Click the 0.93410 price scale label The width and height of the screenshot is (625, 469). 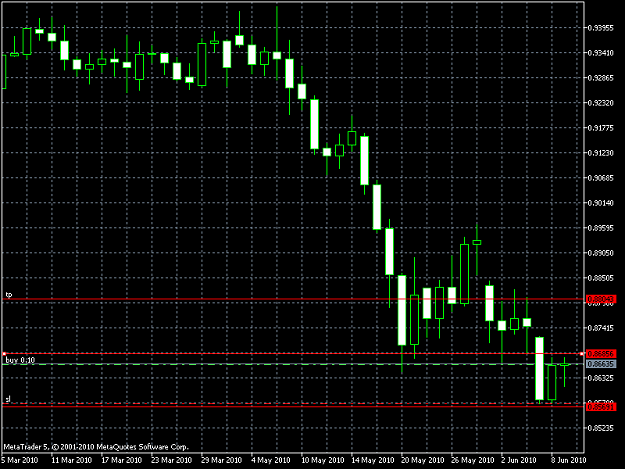click(x=601, y=53)
